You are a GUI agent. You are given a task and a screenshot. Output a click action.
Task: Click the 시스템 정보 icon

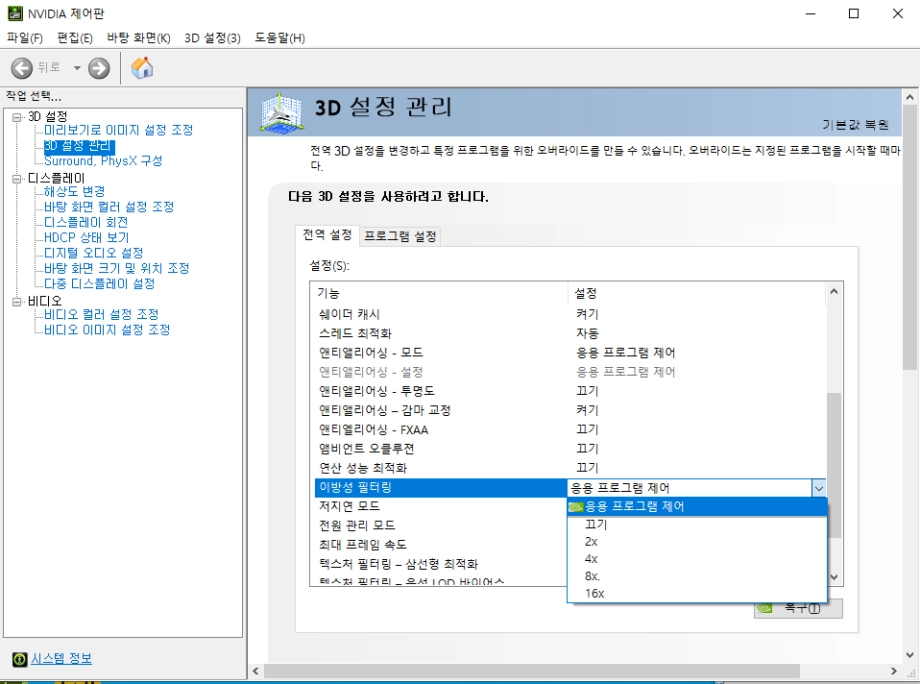click(x=19, y=659)
